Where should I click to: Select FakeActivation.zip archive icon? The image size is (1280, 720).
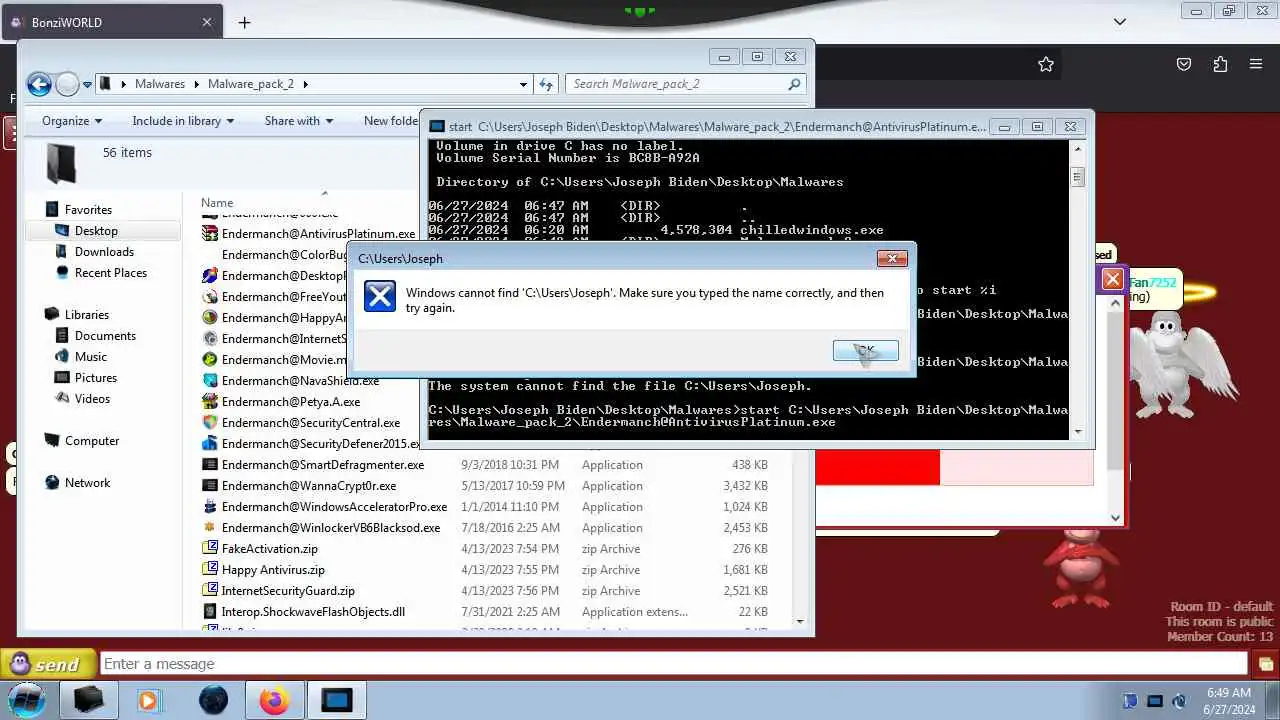[x=210, y=548]
